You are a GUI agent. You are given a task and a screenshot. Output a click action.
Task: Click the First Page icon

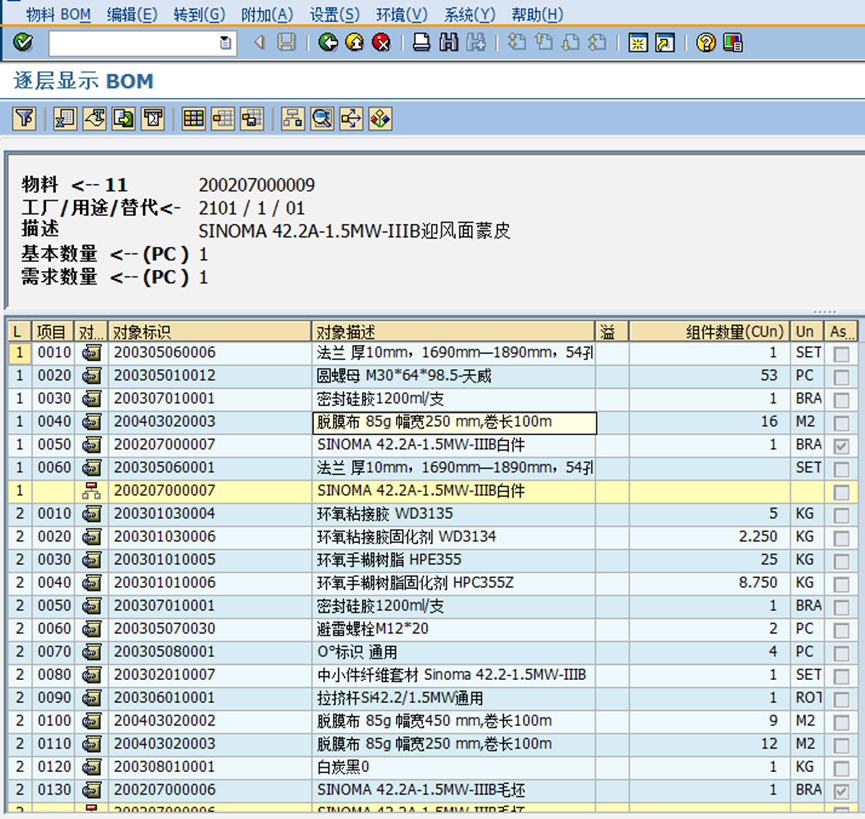click(x=517, y=42)
